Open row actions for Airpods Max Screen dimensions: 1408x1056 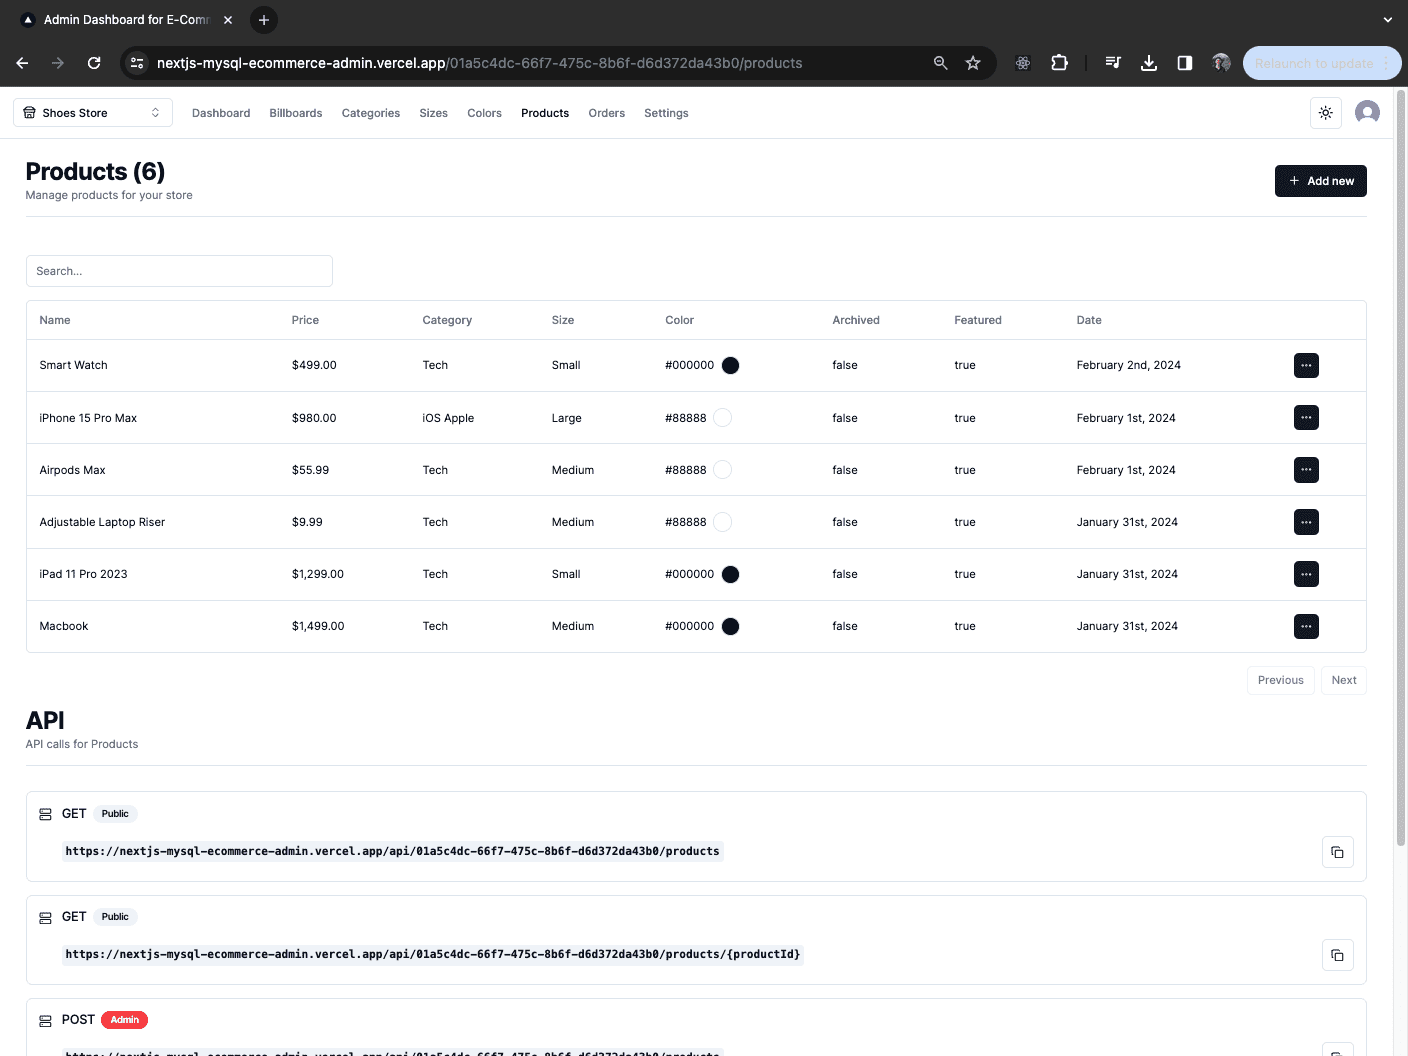click(x=1306, y=470)
